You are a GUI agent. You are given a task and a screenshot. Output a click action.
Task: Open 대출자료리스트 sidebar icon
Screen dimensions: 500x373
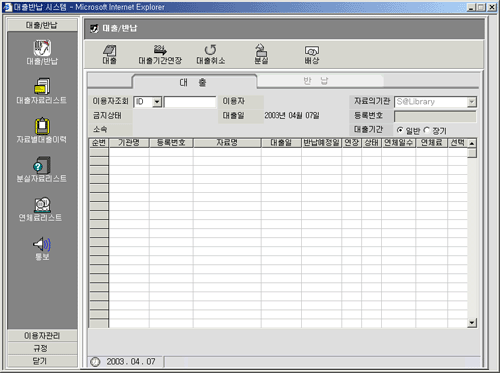[x=42, y=87]
